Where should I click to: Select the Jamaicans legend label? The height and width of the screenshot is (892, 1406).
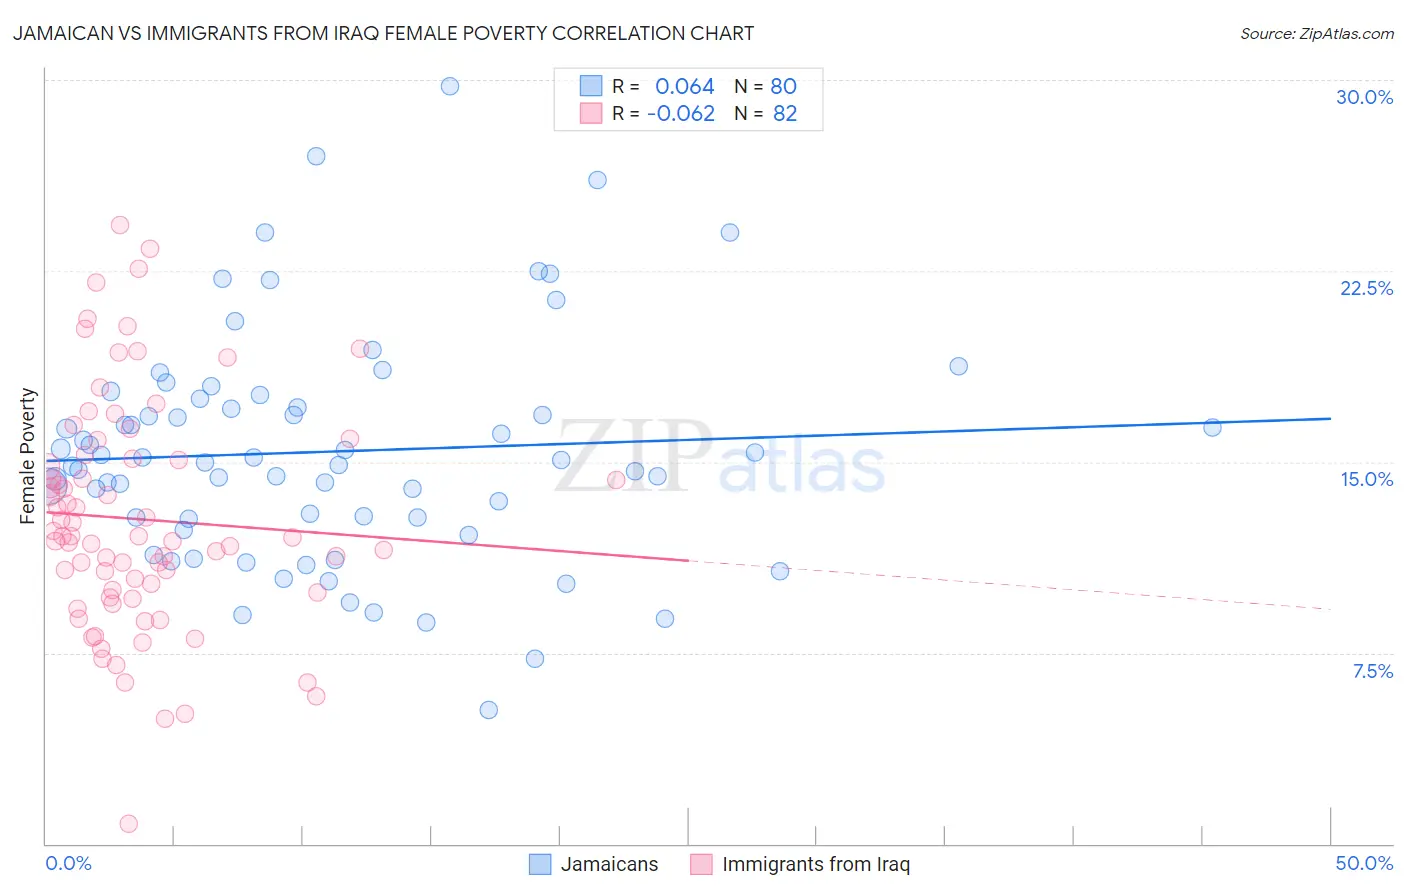tap(609, 864)
